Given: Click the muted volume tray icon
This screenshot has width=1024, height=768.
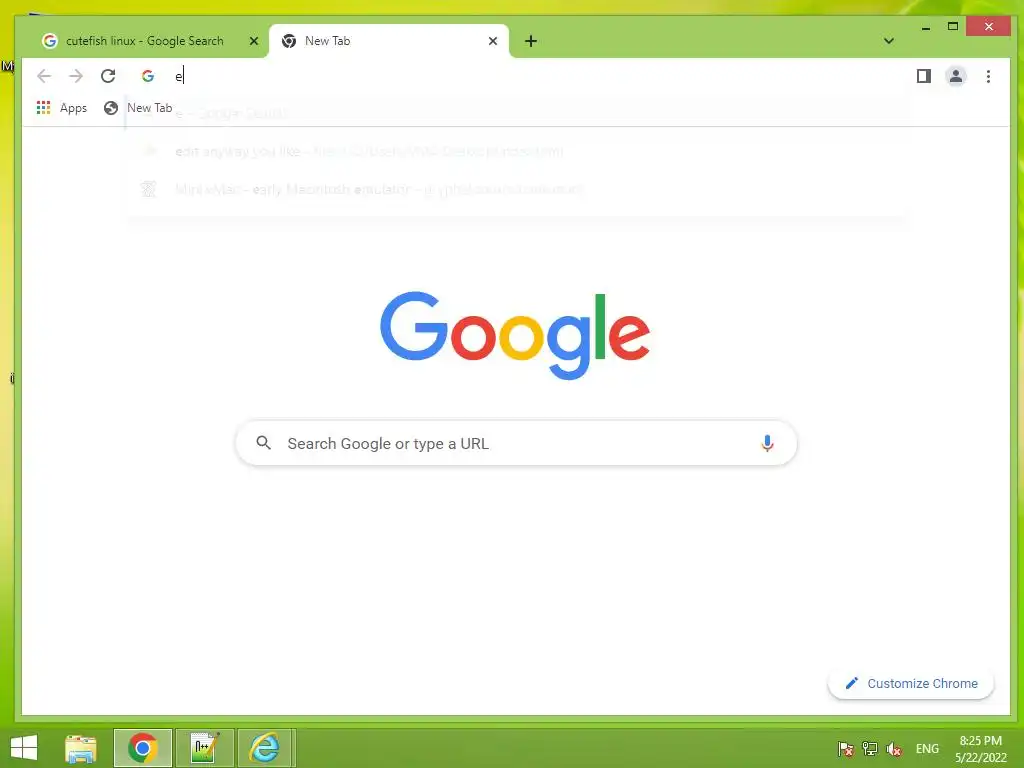Looking at the screenshot, I should [x=894, y=749].
